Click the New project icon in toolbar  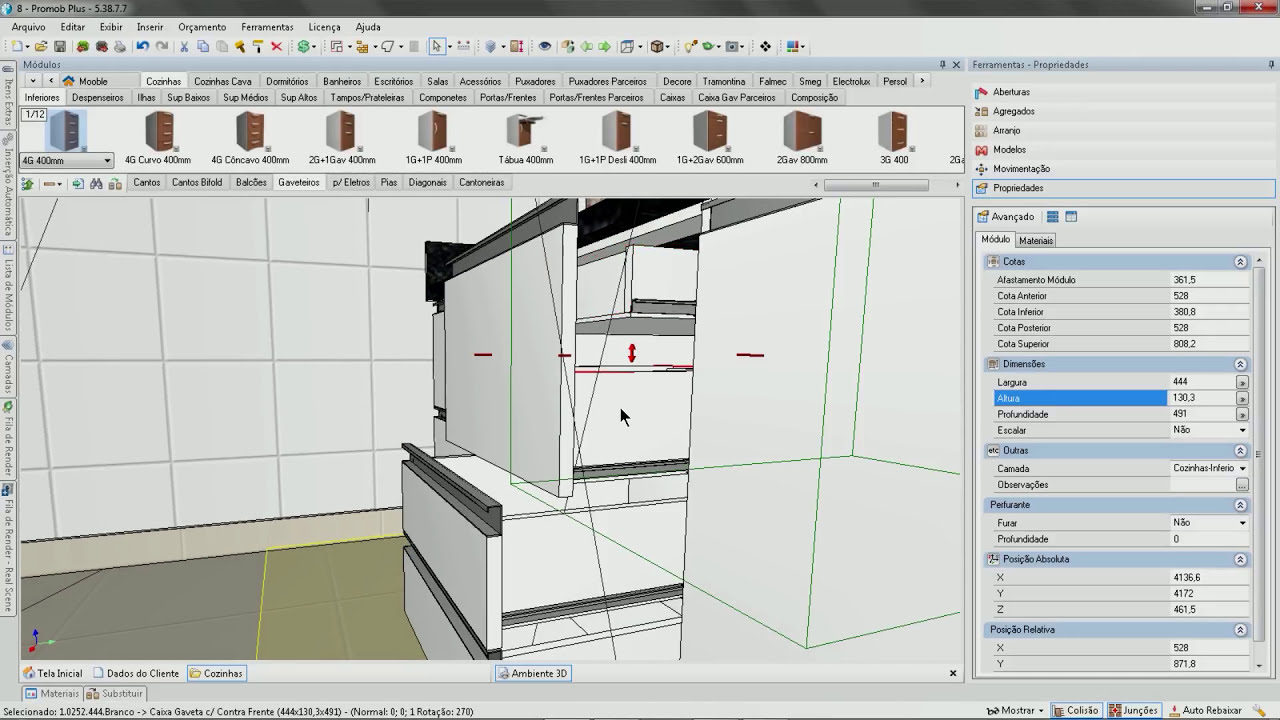(19, 46)
